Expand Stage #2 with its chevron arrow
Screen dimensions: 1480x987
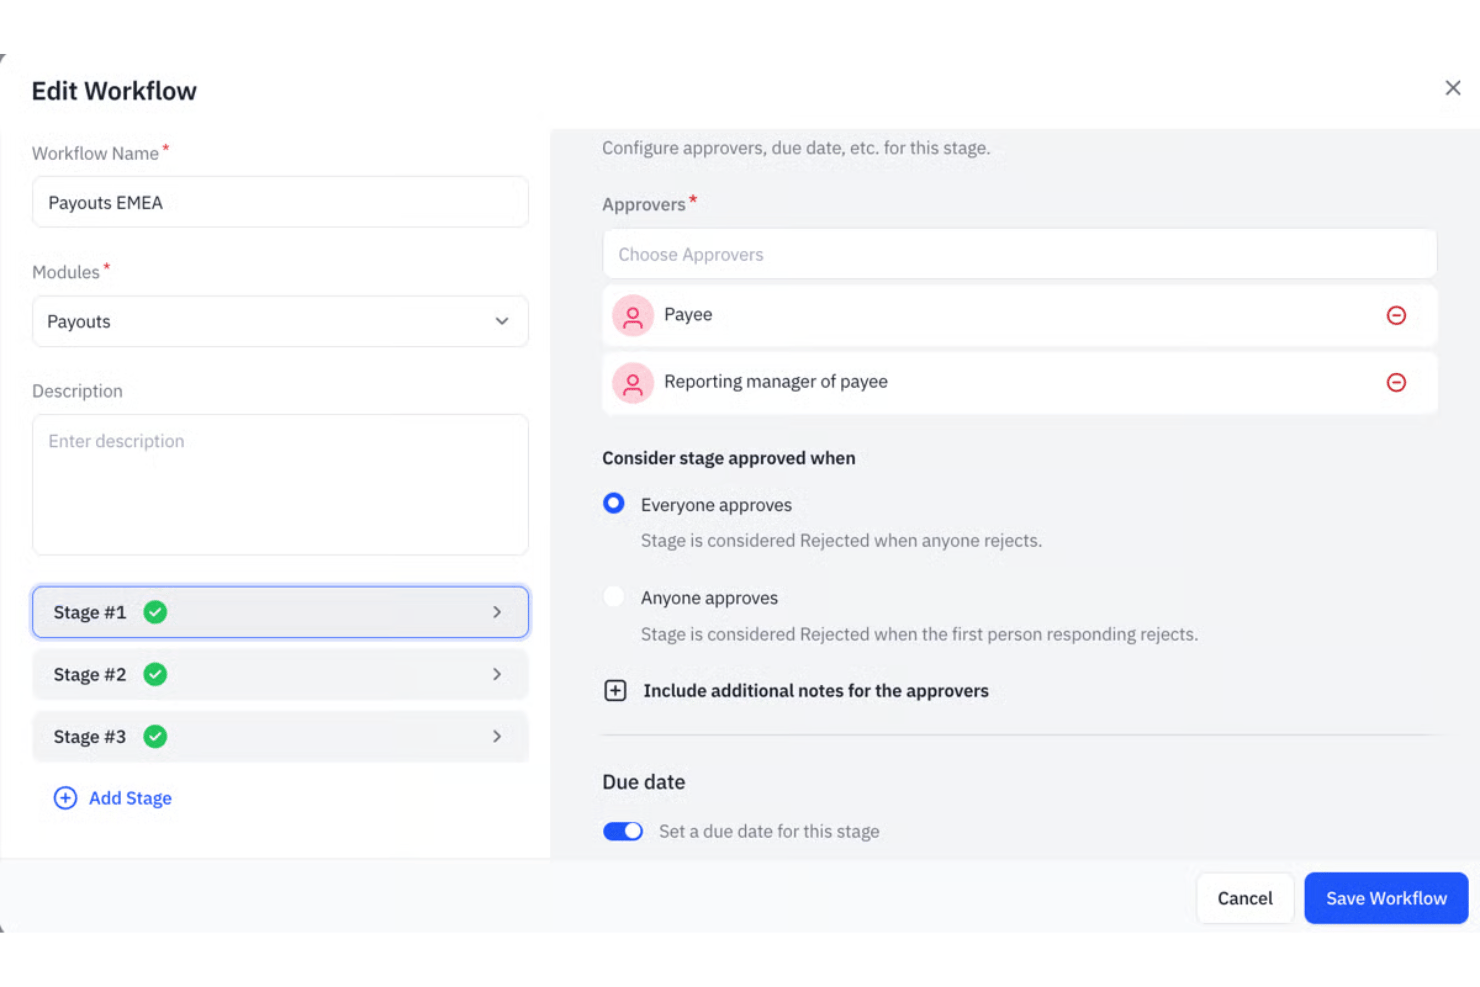(497, 674)
